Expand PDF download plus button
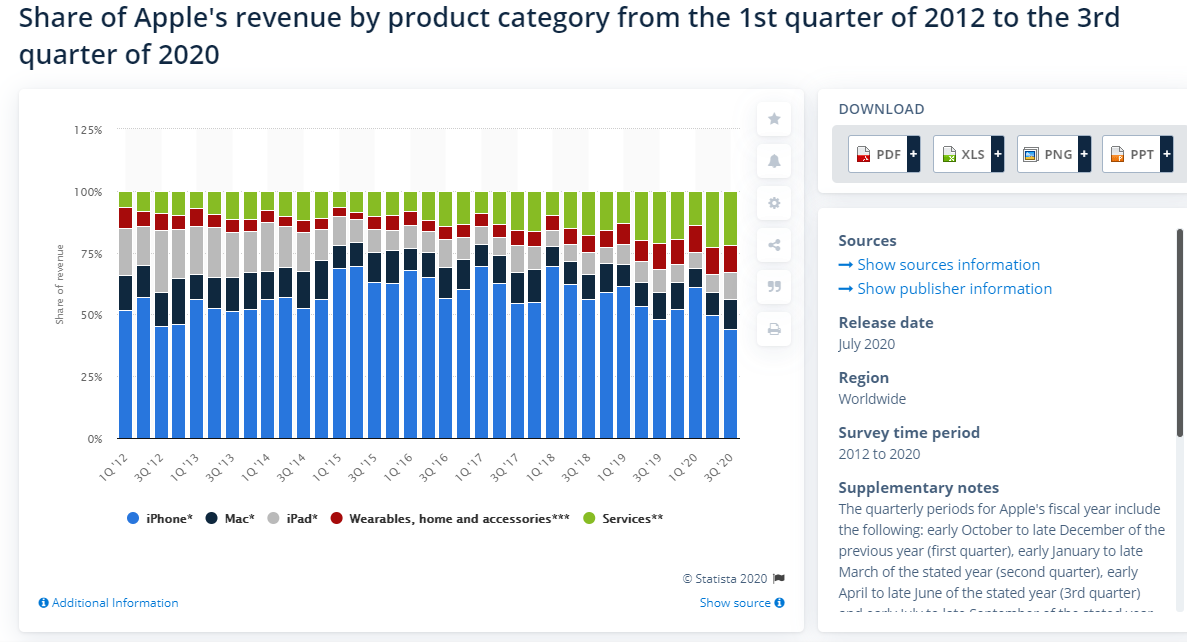1187x642 pixels. 914,154
